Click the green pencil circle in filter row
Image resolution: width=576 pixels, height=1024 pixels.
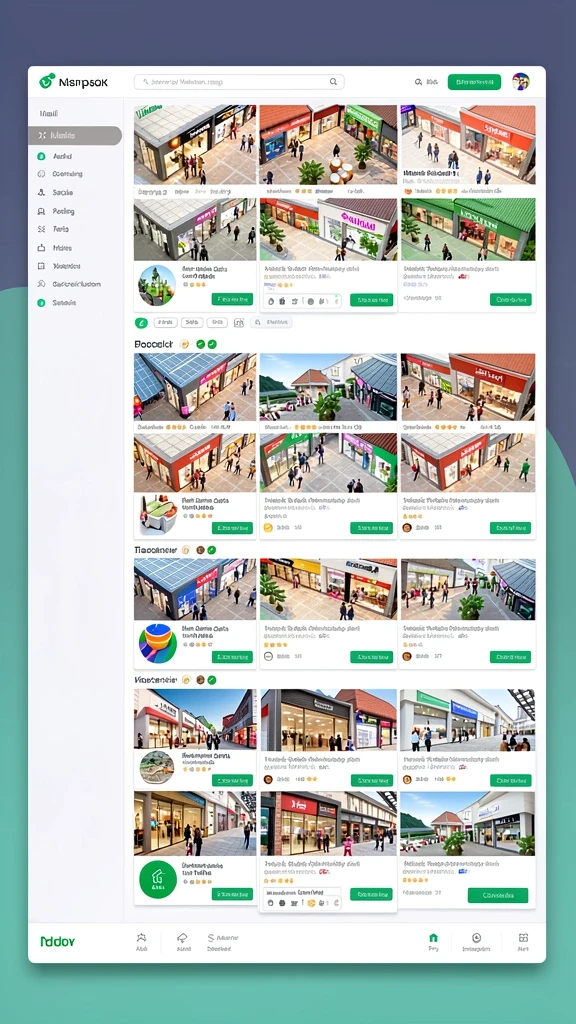141,323
